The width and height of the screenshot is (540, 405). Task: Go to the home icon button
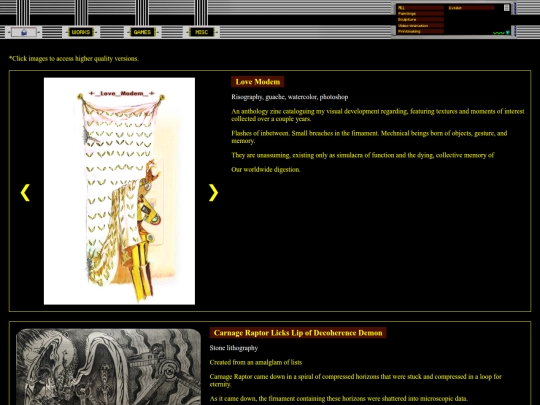[24, 32]
